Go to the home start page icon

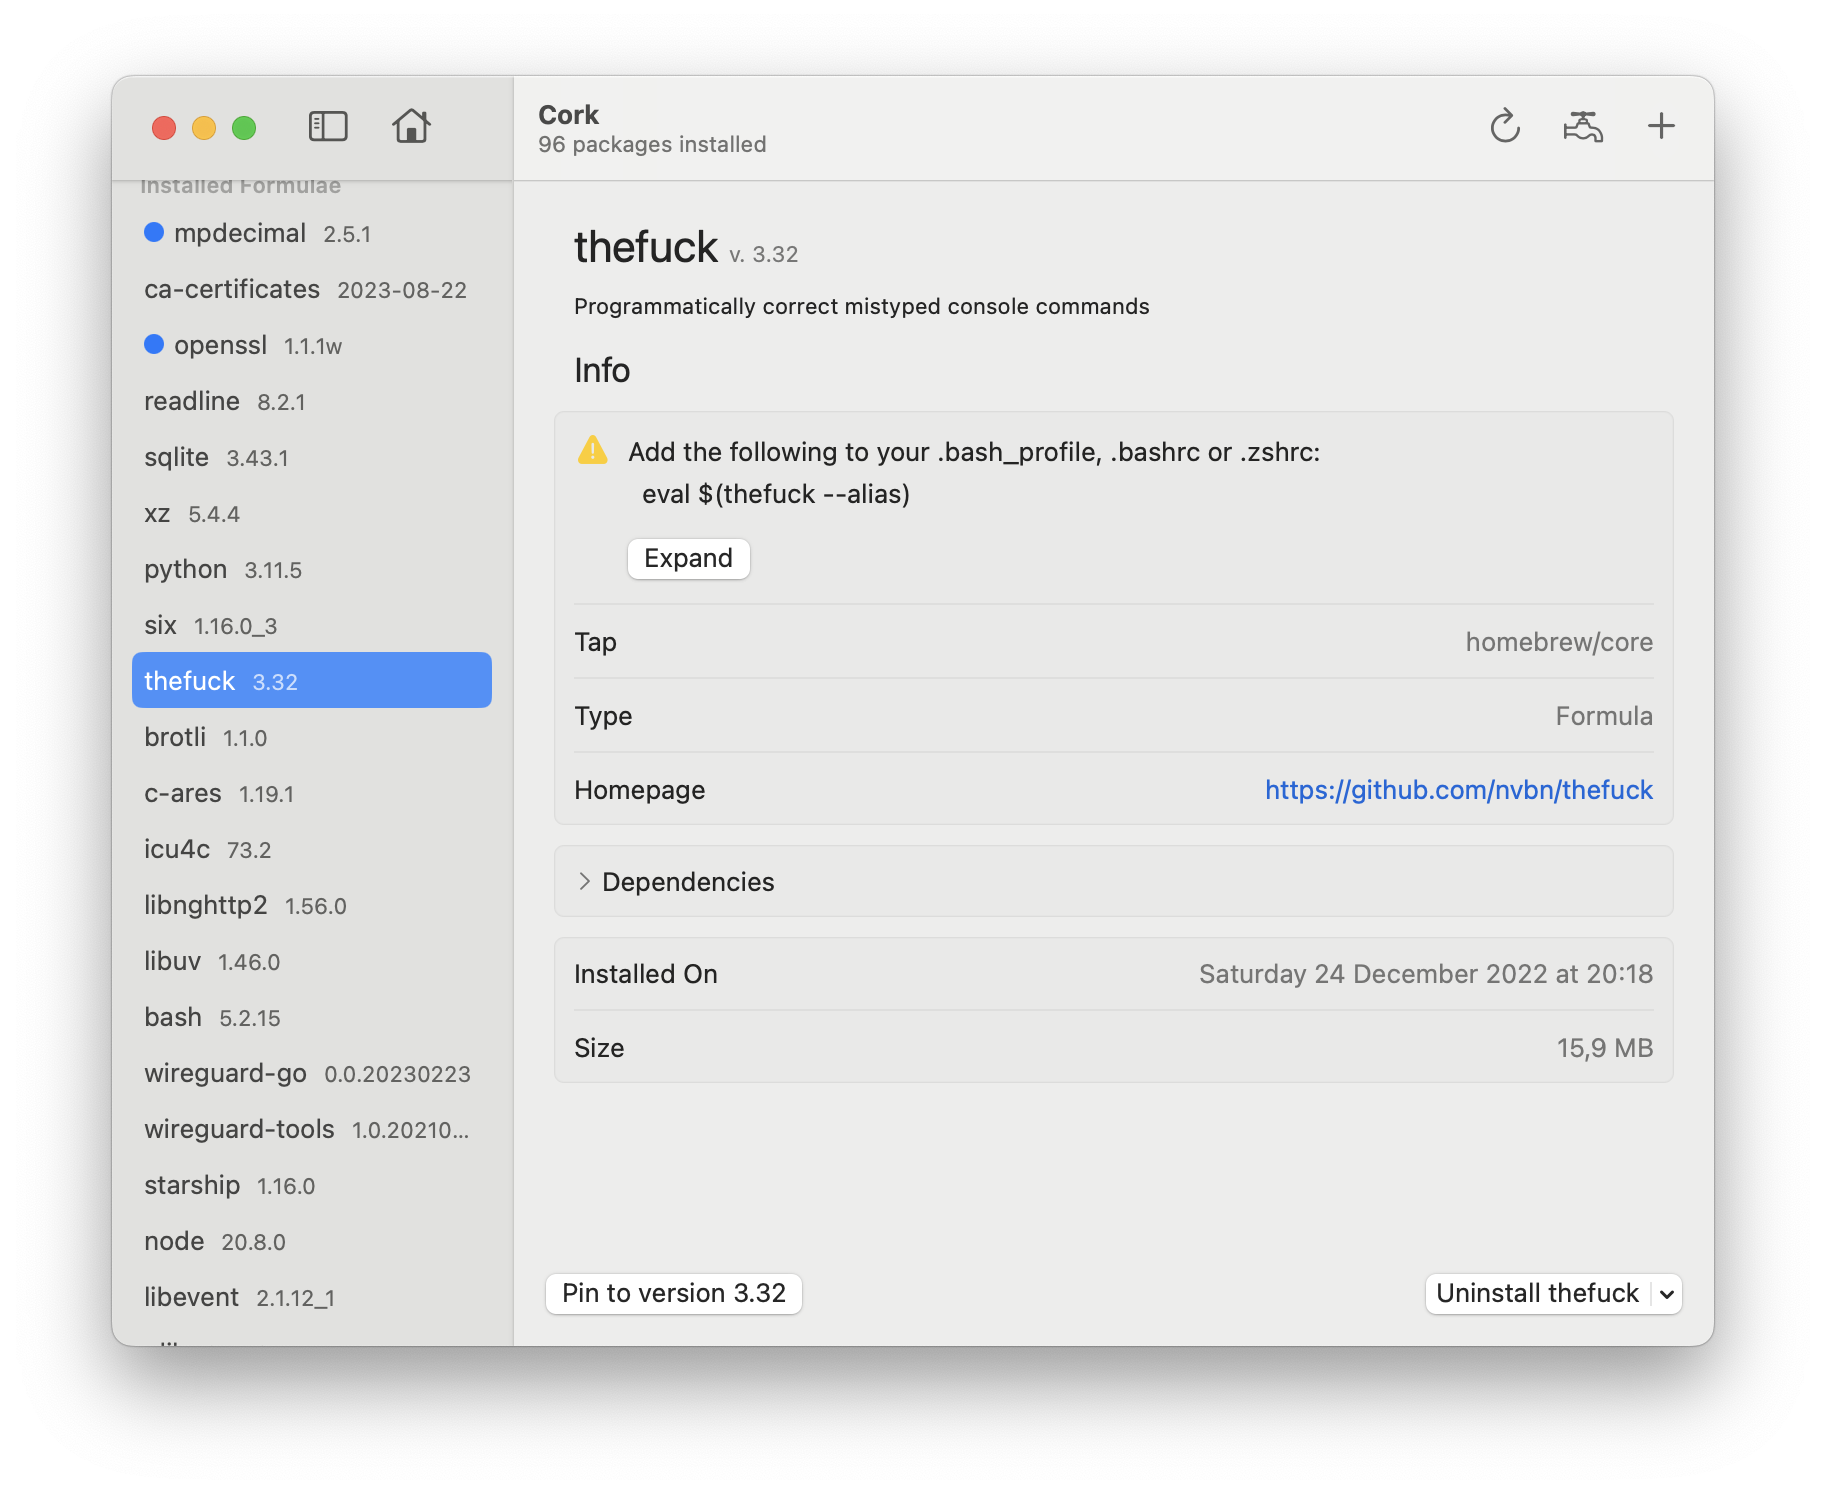click(411, 126)
